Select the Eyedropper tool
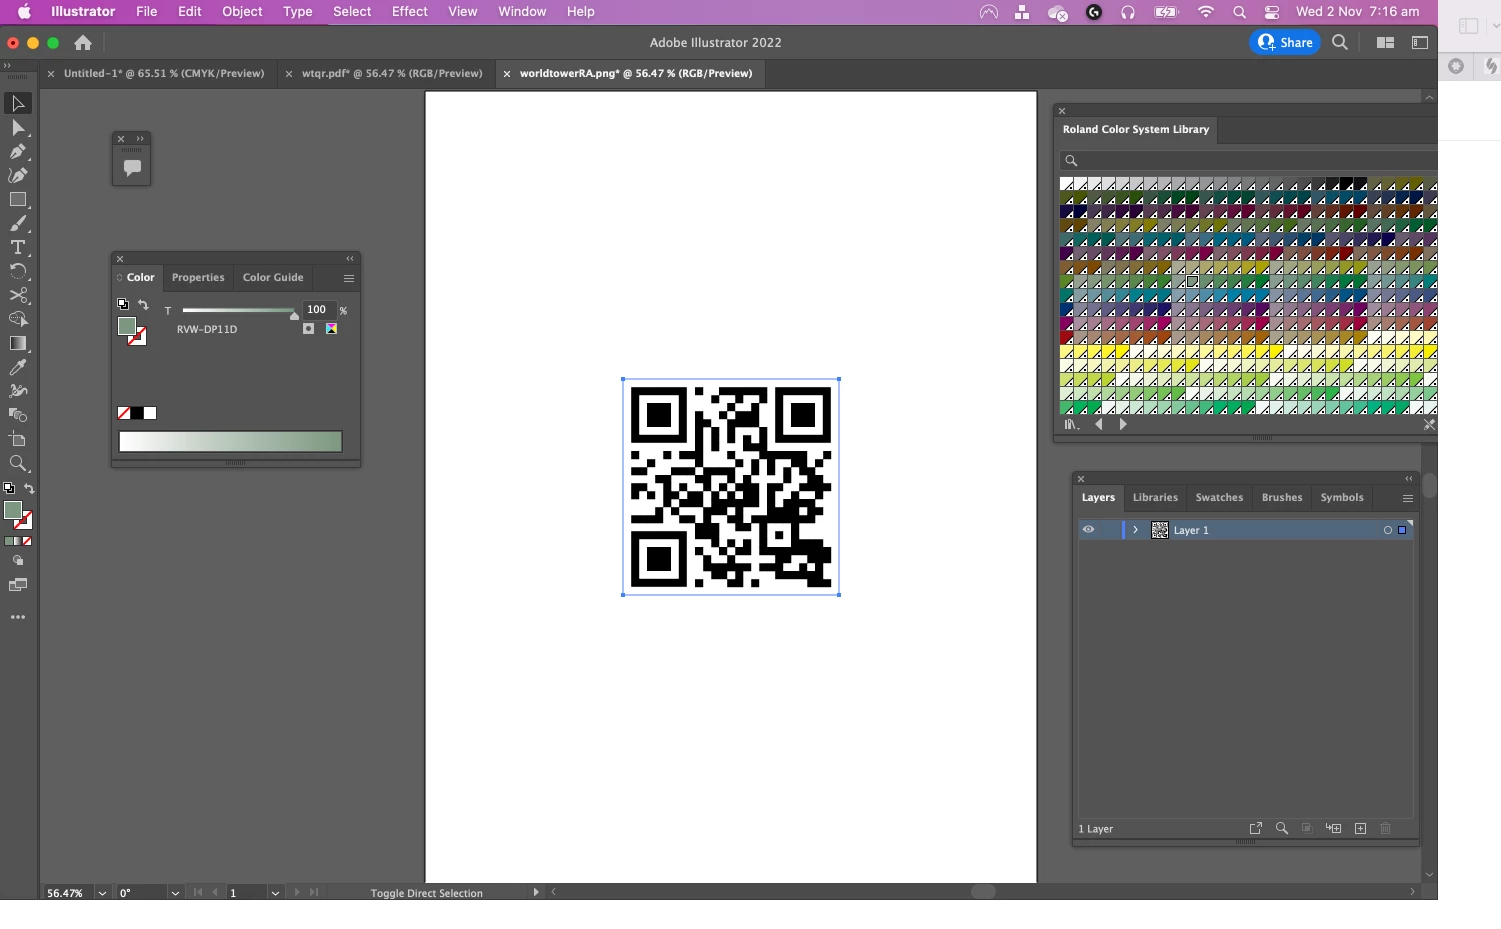Screen dimensions: 1501x929 (17, 368)
